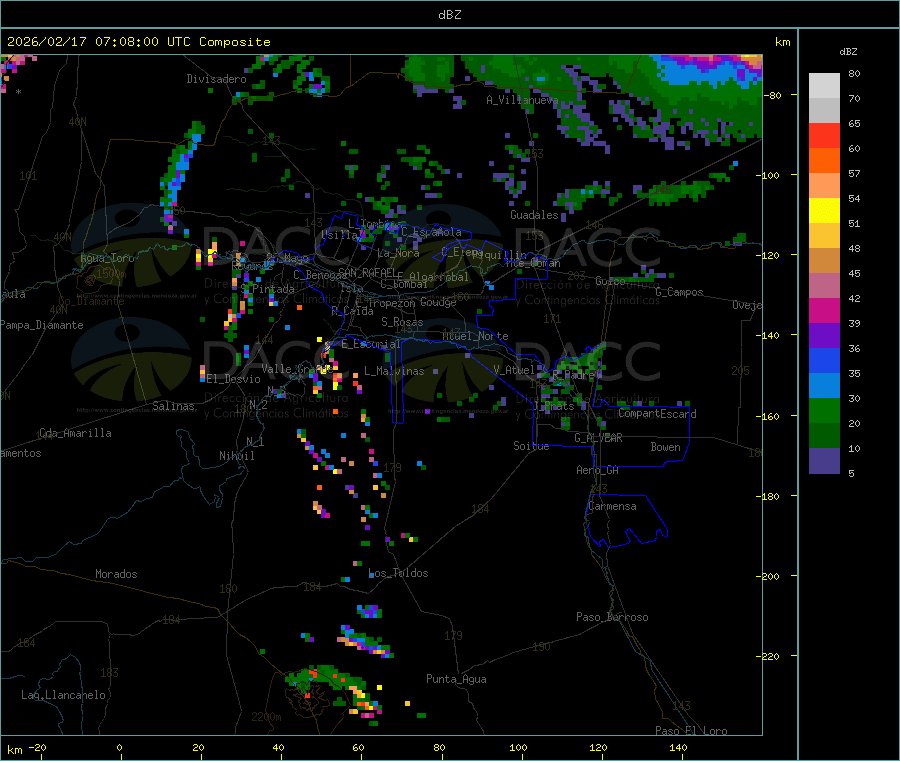Click the light gray 70-80 dBZ legend swatch
Viewport: 900px width, 761px height.
[824, 86]
